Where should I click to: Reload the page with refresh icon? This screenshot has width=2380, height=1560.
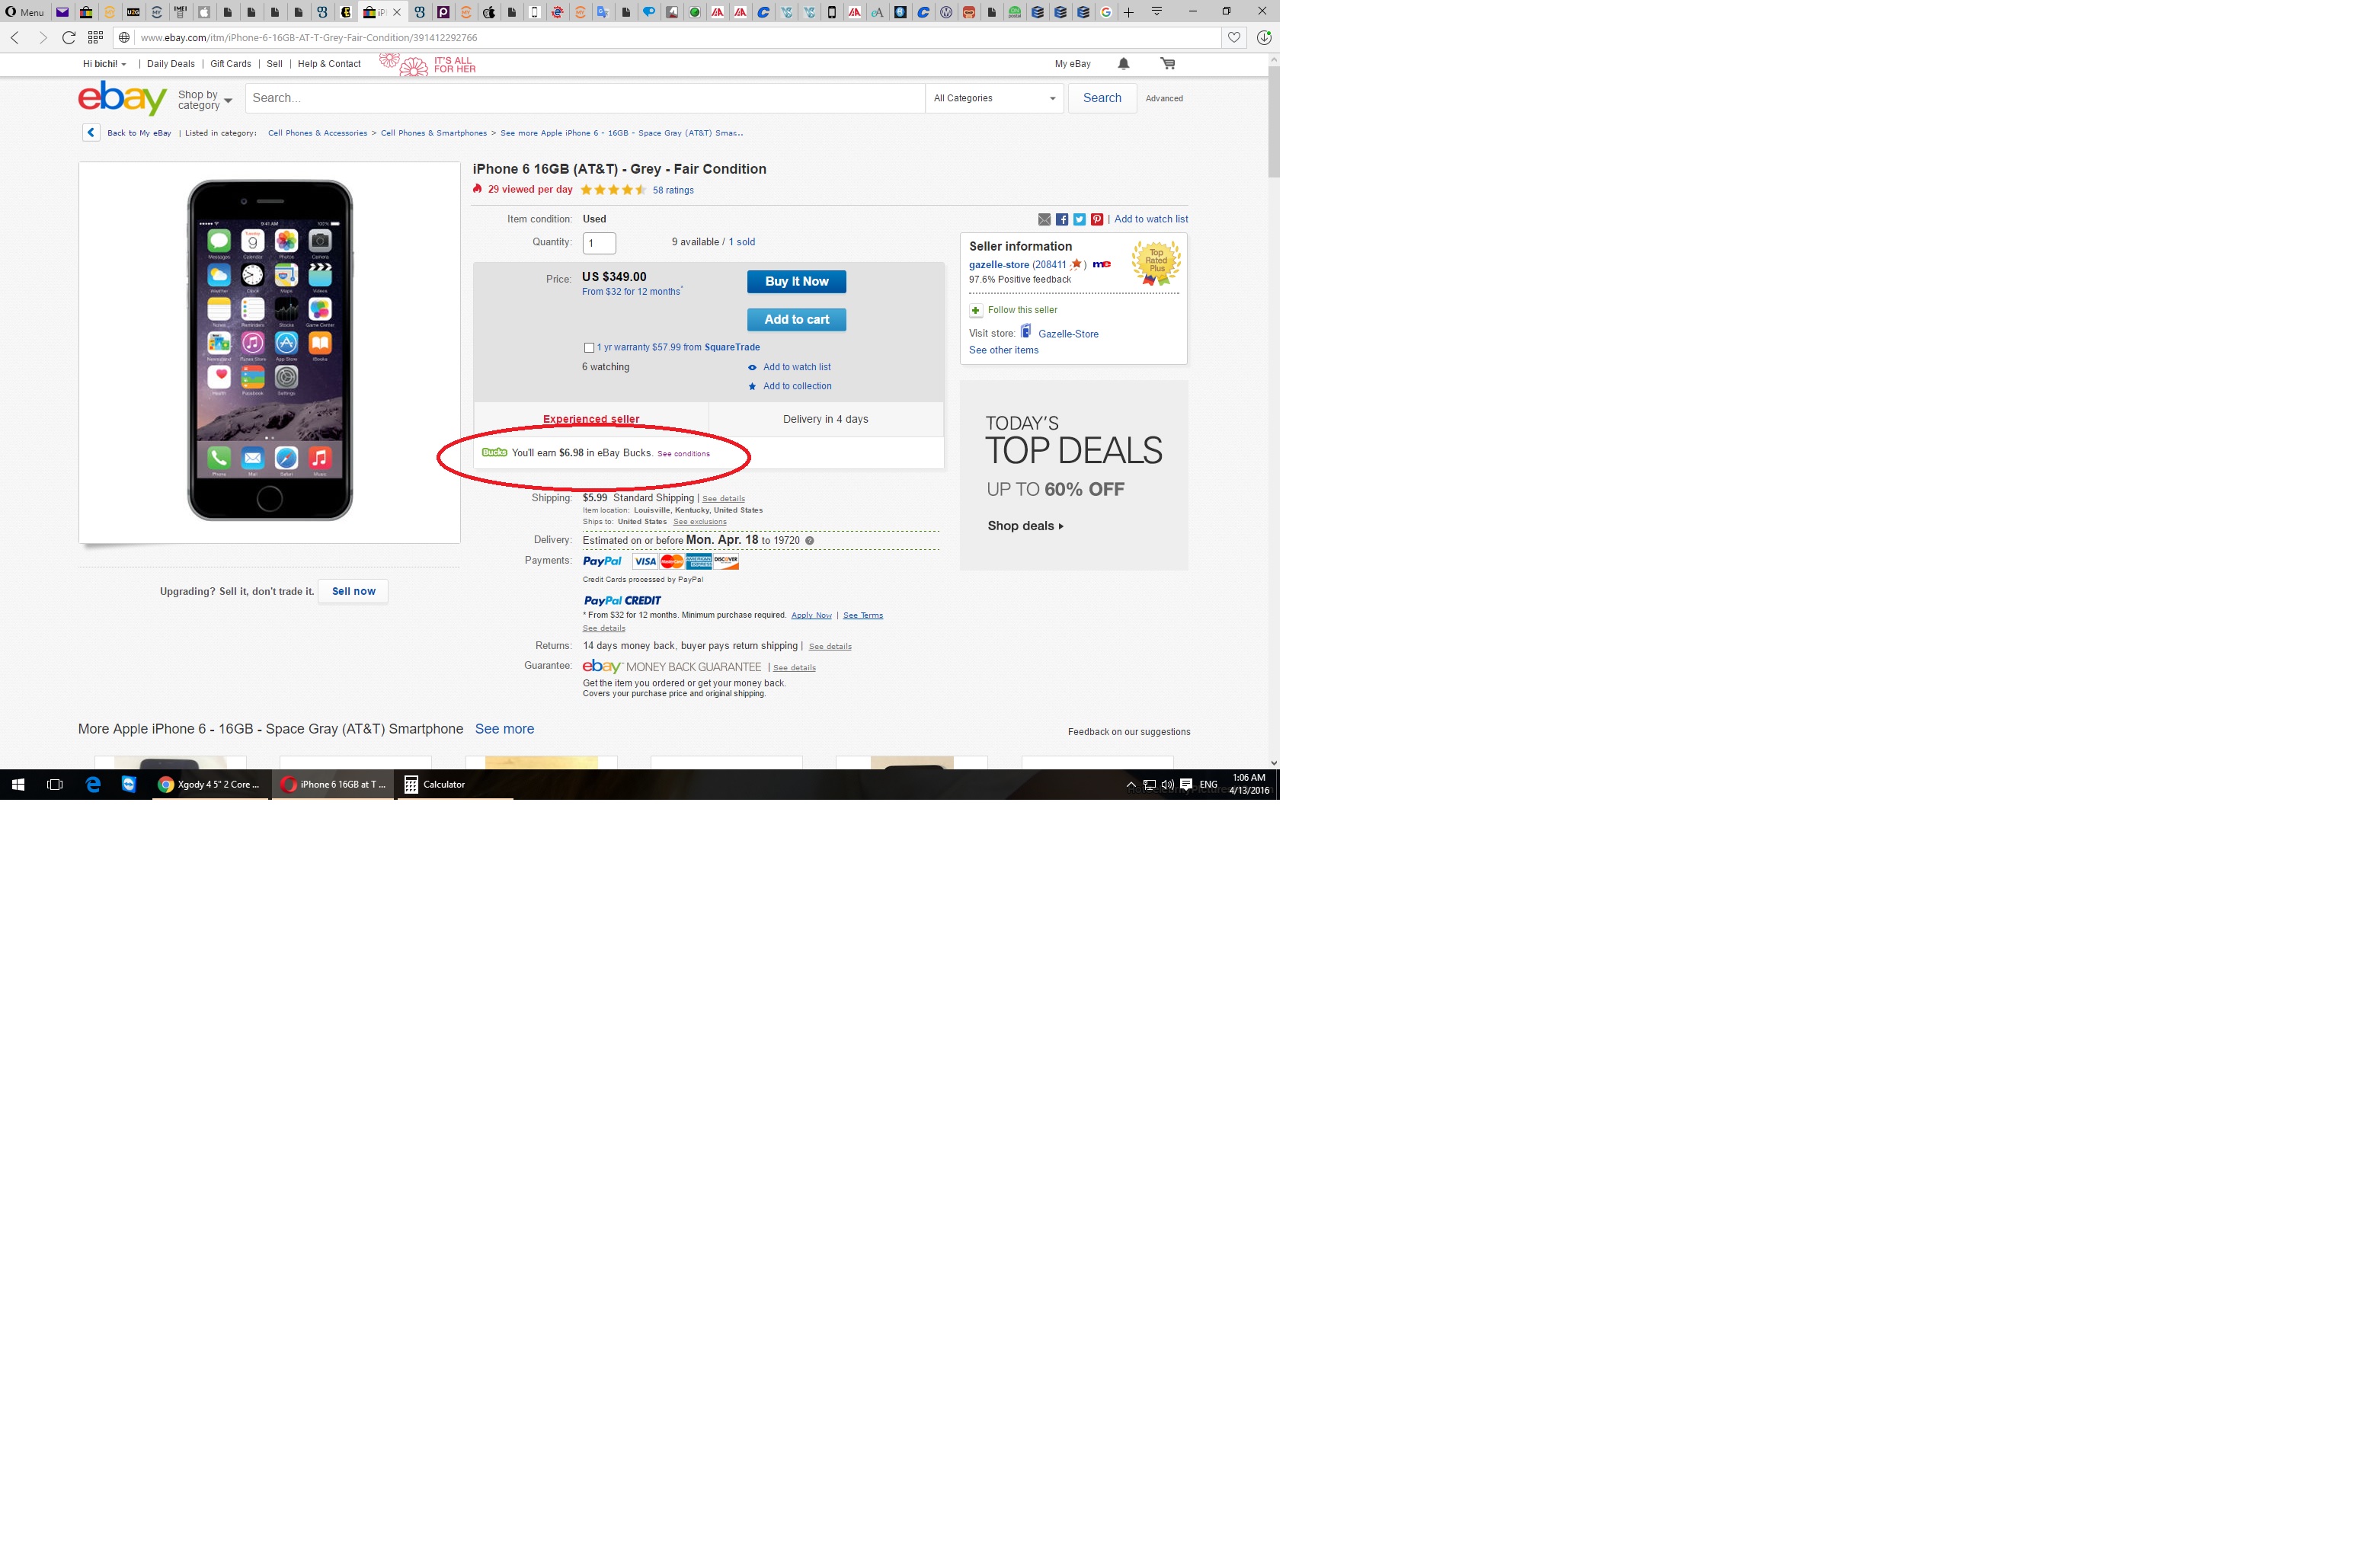pos(68,38)
